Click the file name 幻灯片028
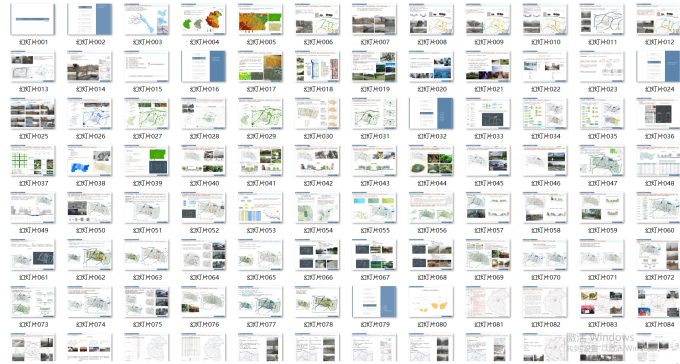680x364 pixels. point(203,136)
